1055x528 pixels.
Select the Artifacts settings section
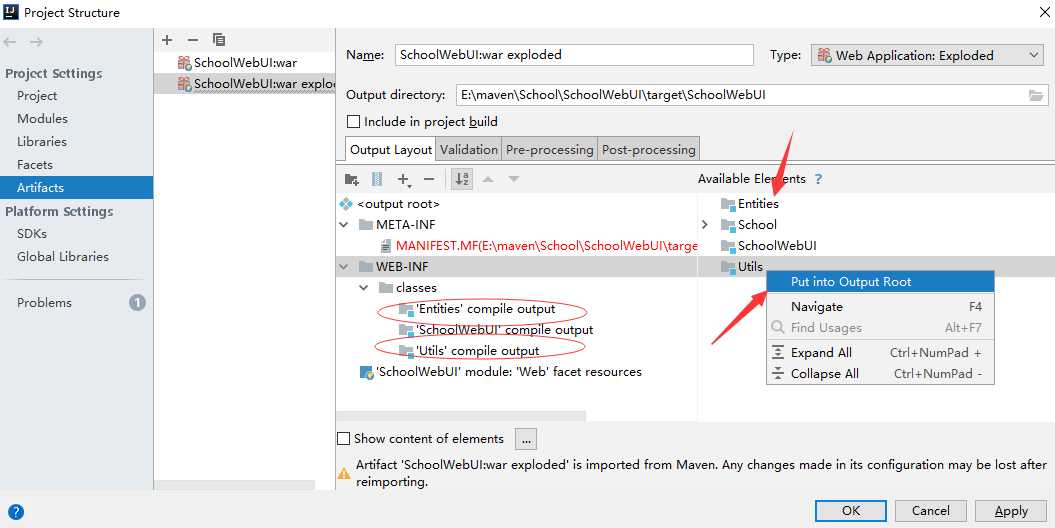tap(77, 188)
